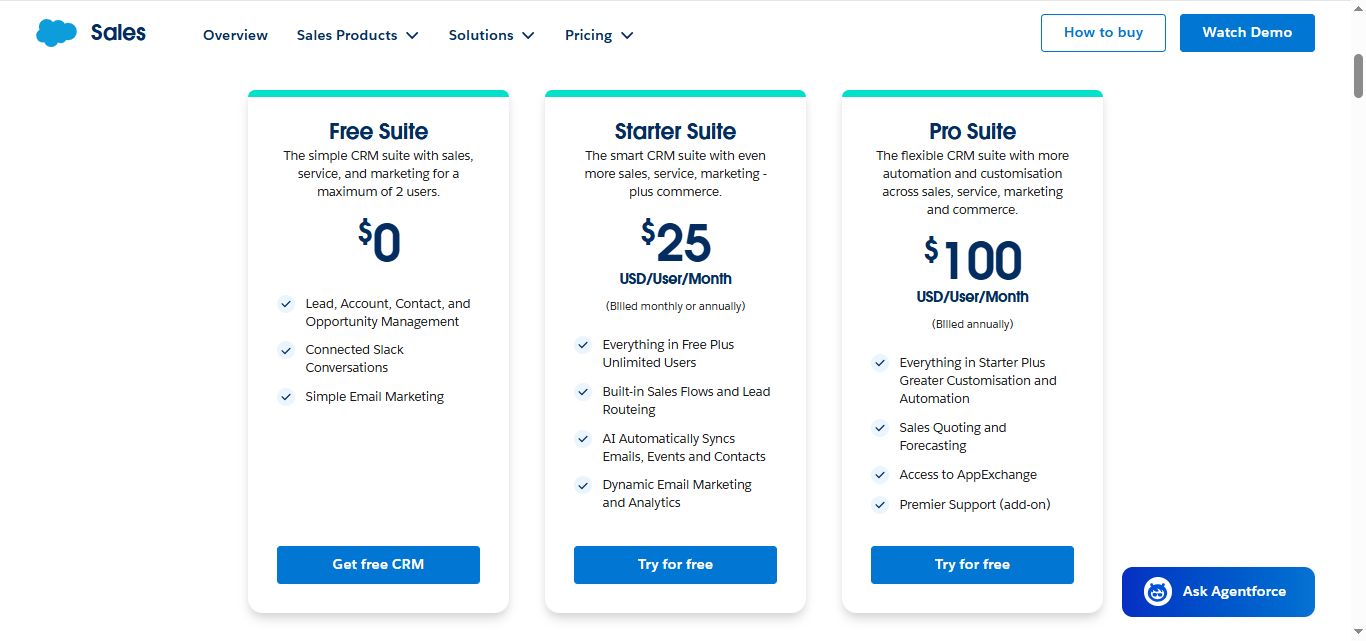This screenshot has width=1366, height=641.
Task: Click the checkmark beside Everything in Free Plus
Action: [583, 345]
